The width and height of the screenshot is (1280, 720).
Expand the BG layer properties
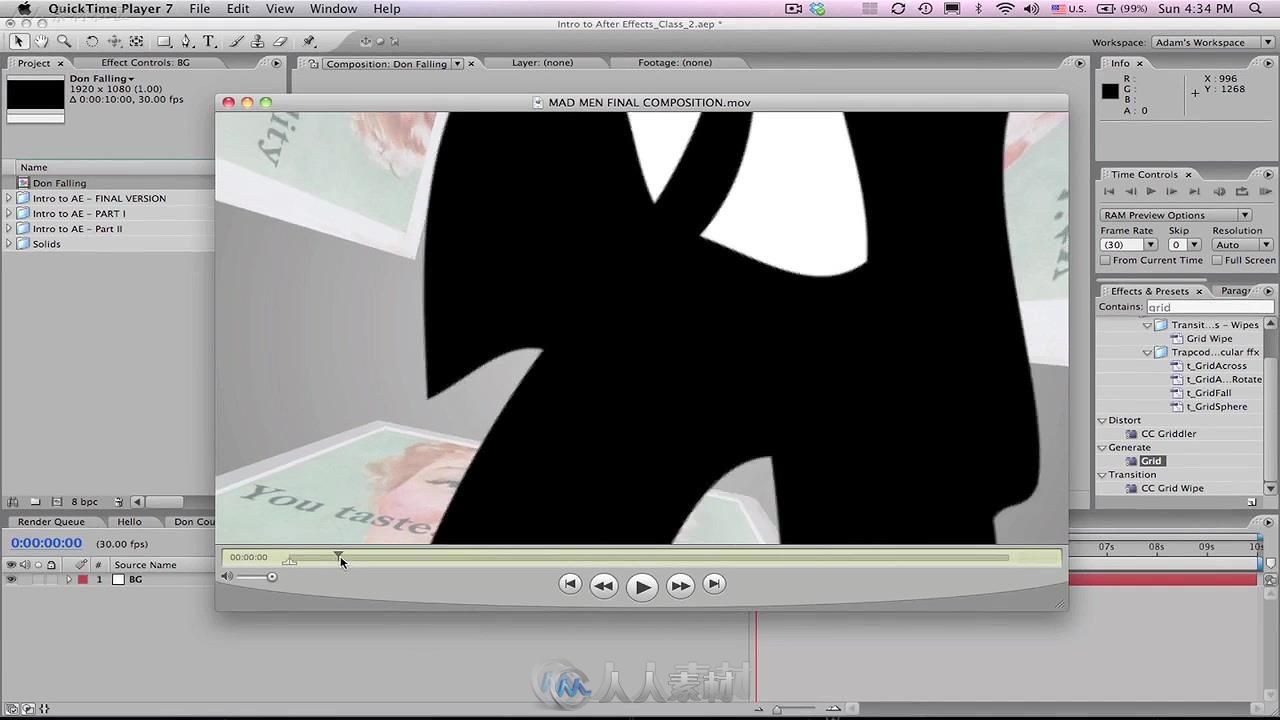click(x=69, y=579)
